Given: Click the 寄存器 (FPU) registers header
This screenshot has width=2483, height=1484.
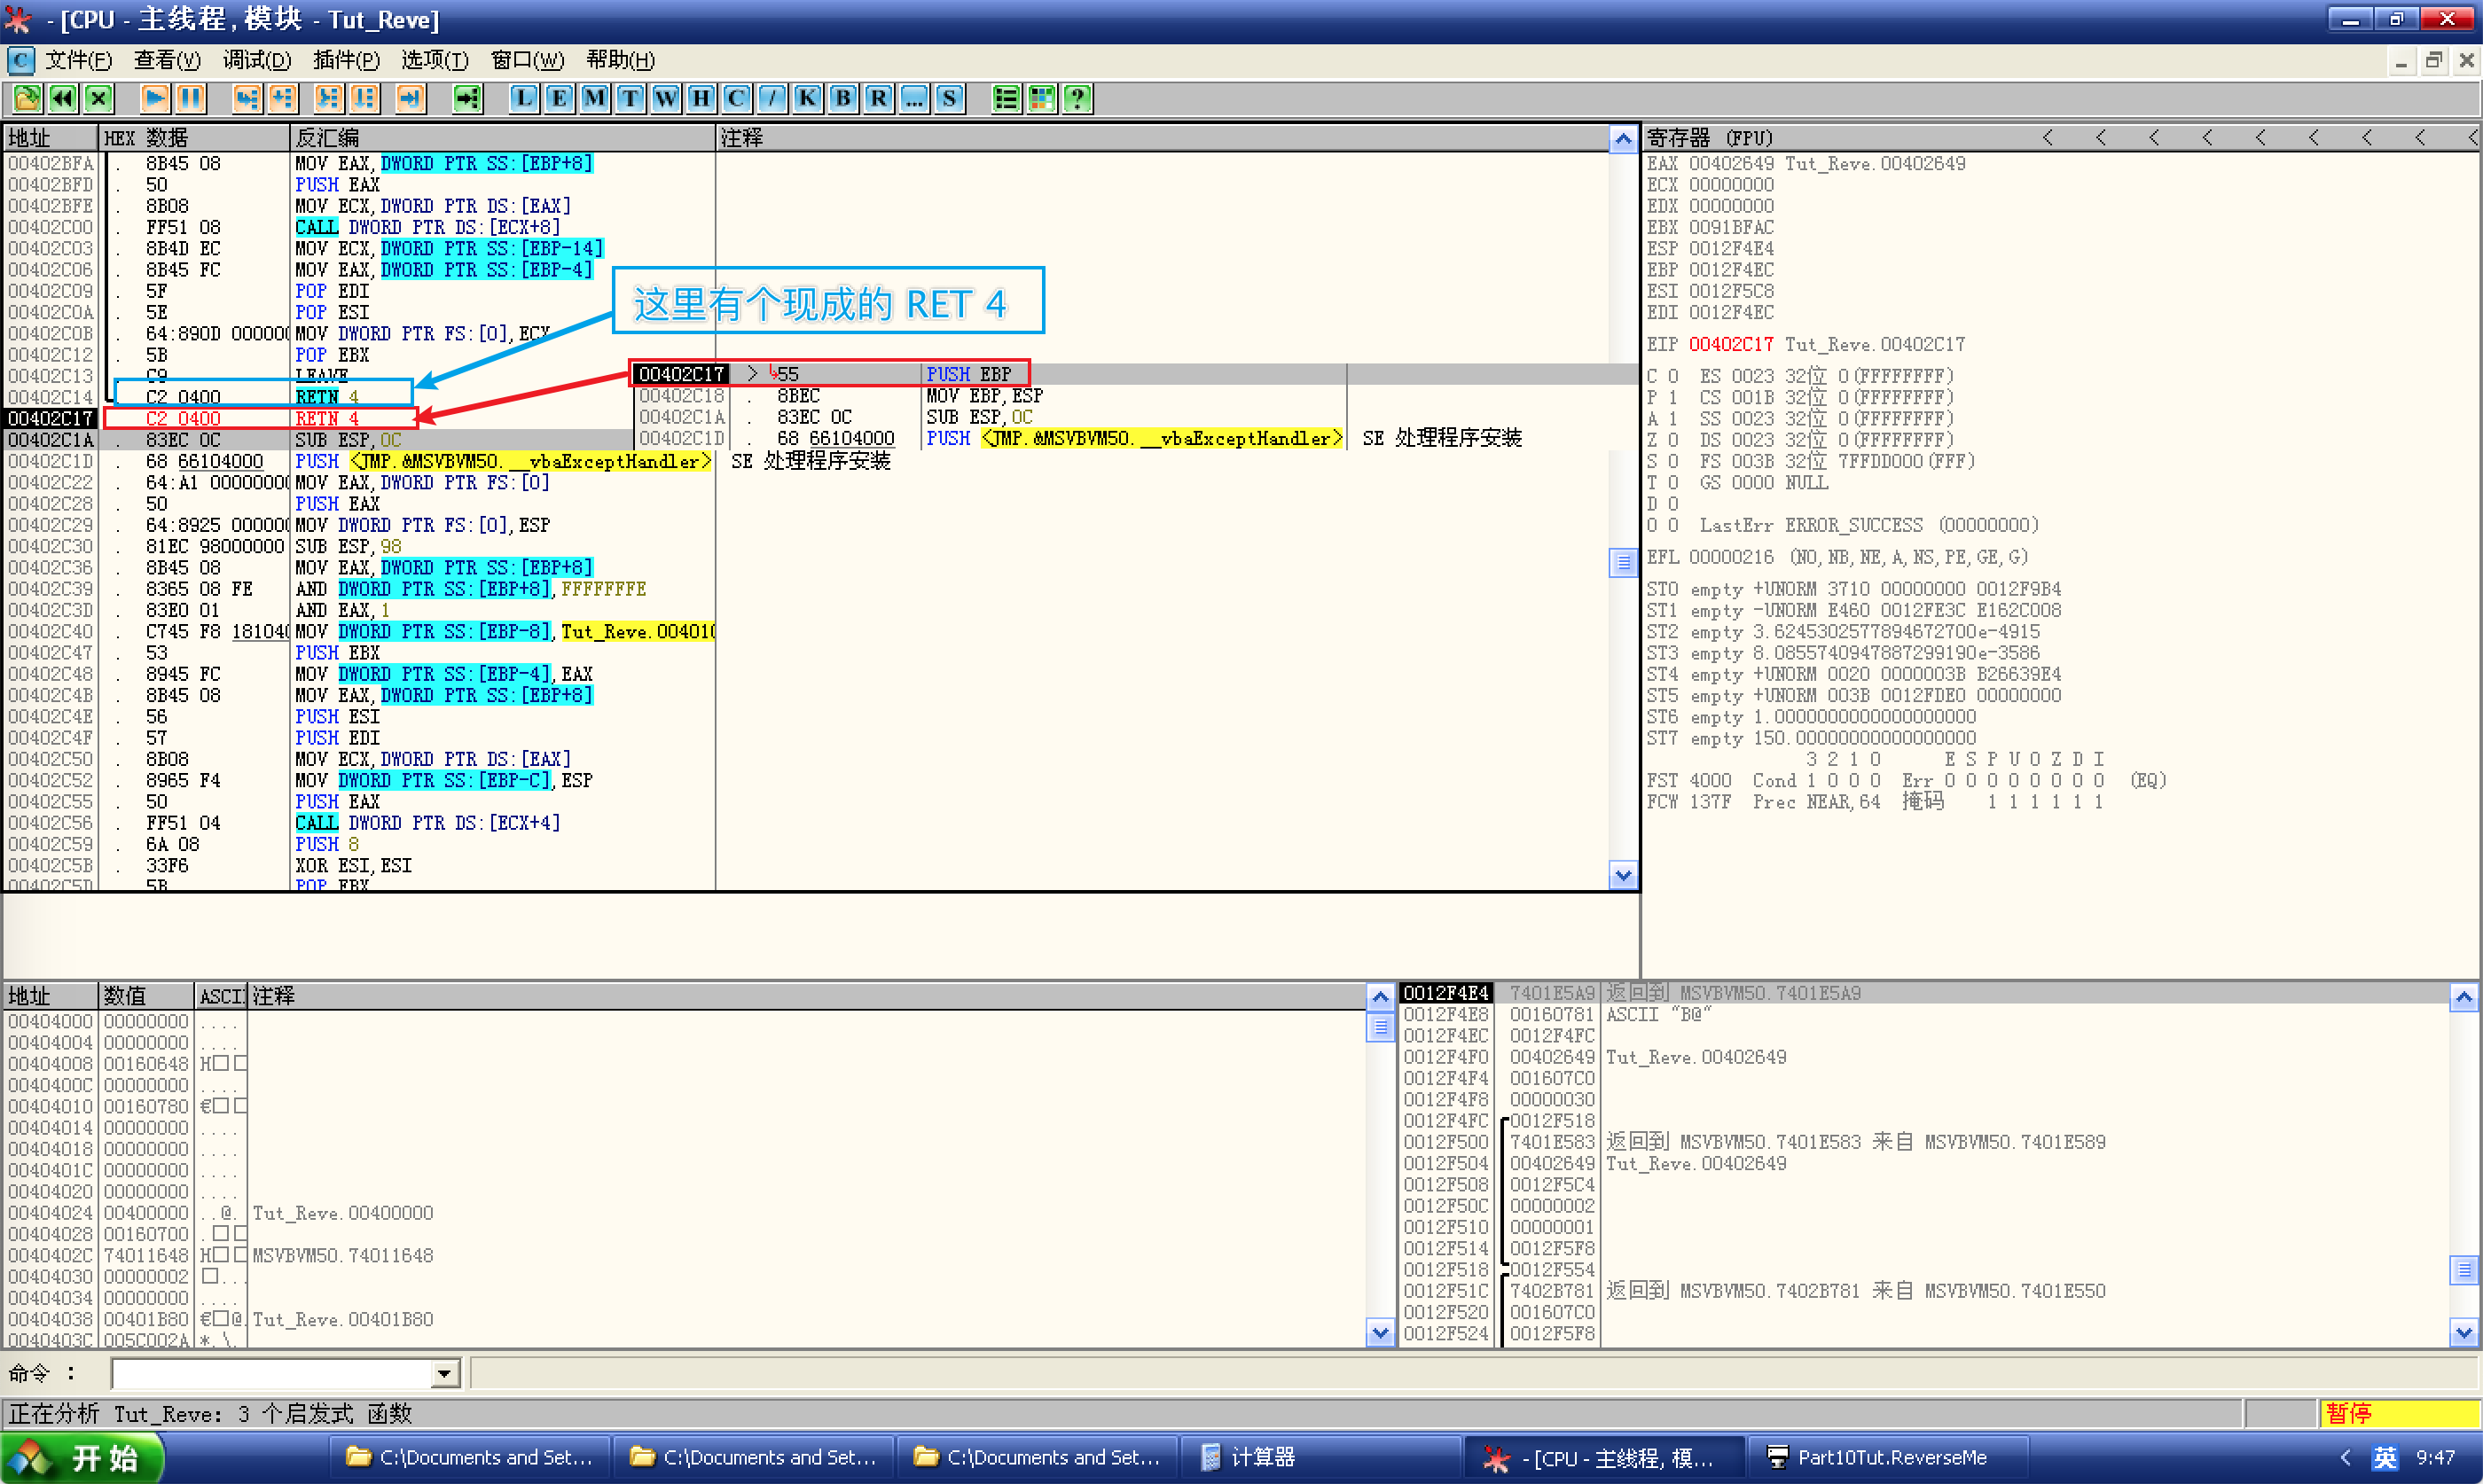Looking at the screenshot, I should [x=1710, y=138].
